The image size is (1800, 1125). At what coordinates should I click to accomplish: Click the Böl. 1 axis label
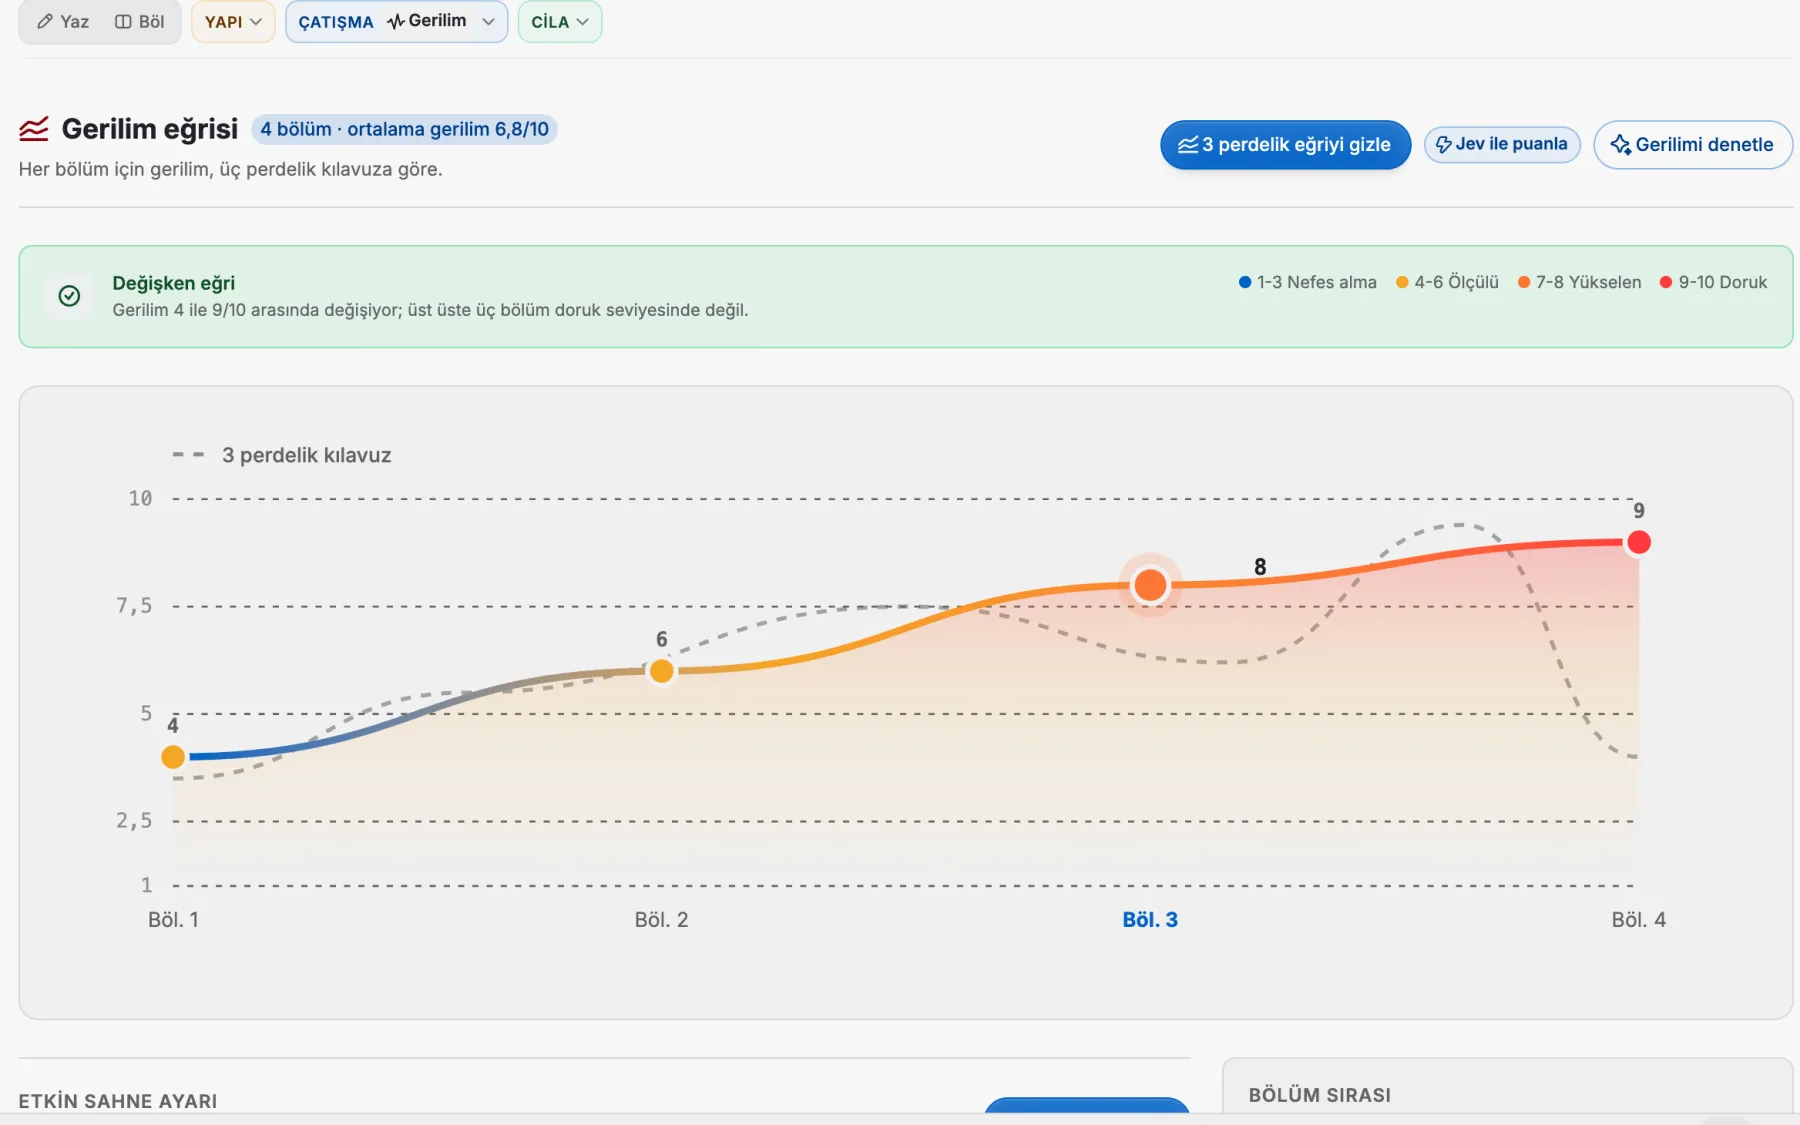[173, 920]
